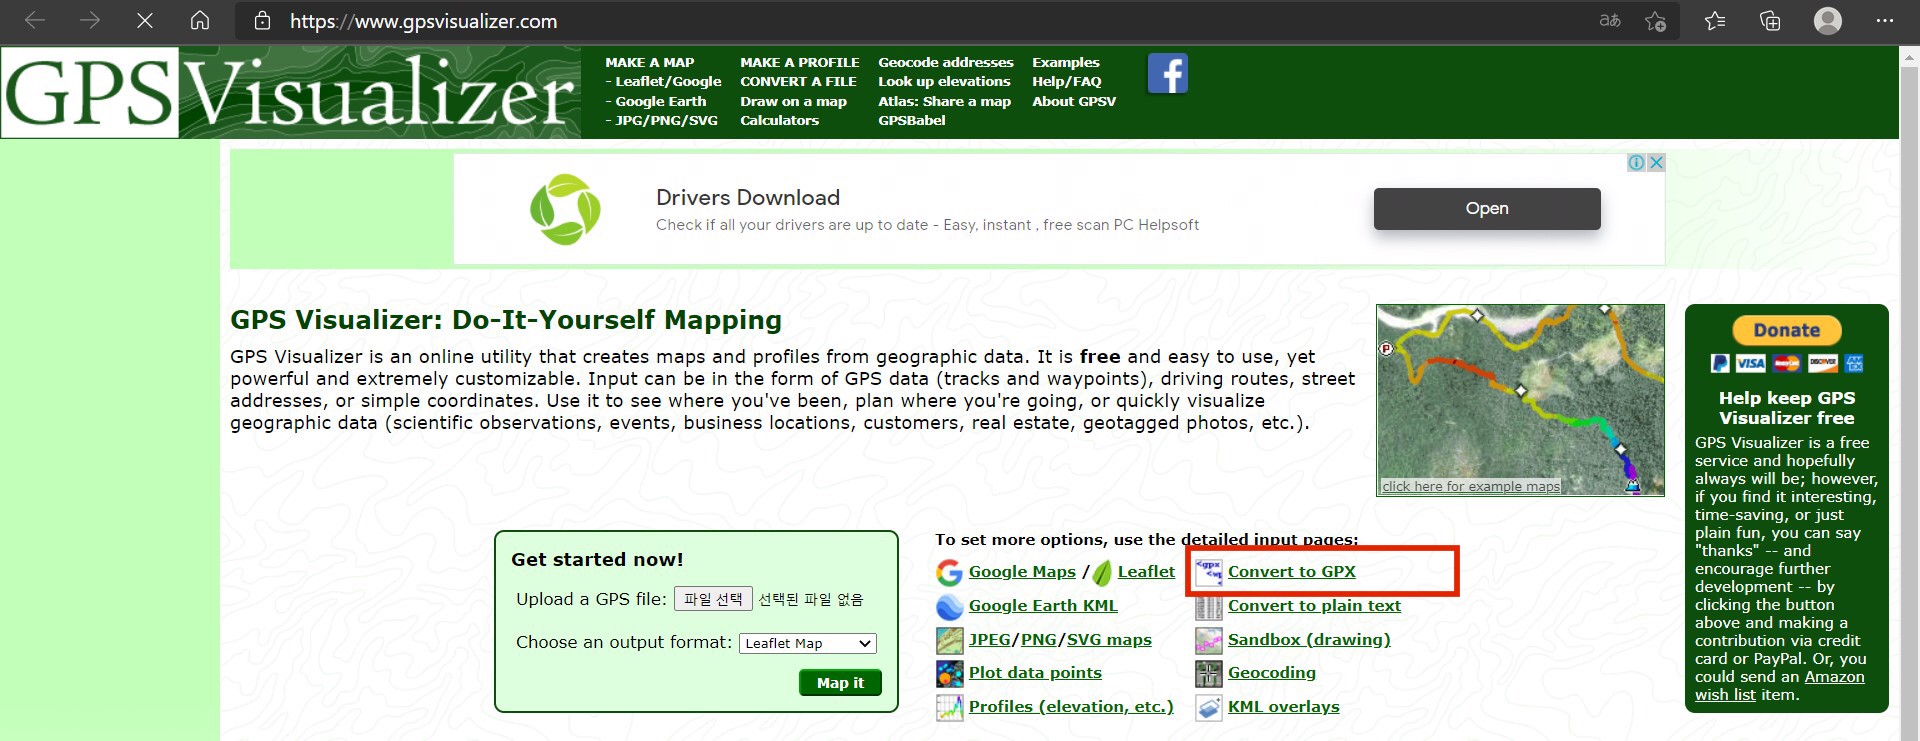The width and height of the screenshot is (1920, 741).
Task: Click the ad info icon
Action: pos(1636,162)
